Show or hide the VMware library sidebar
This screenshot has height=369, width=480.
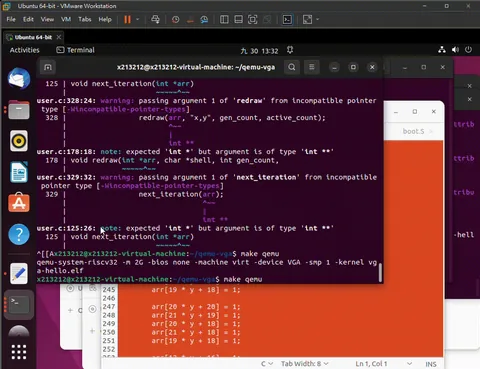click(224, 20)
